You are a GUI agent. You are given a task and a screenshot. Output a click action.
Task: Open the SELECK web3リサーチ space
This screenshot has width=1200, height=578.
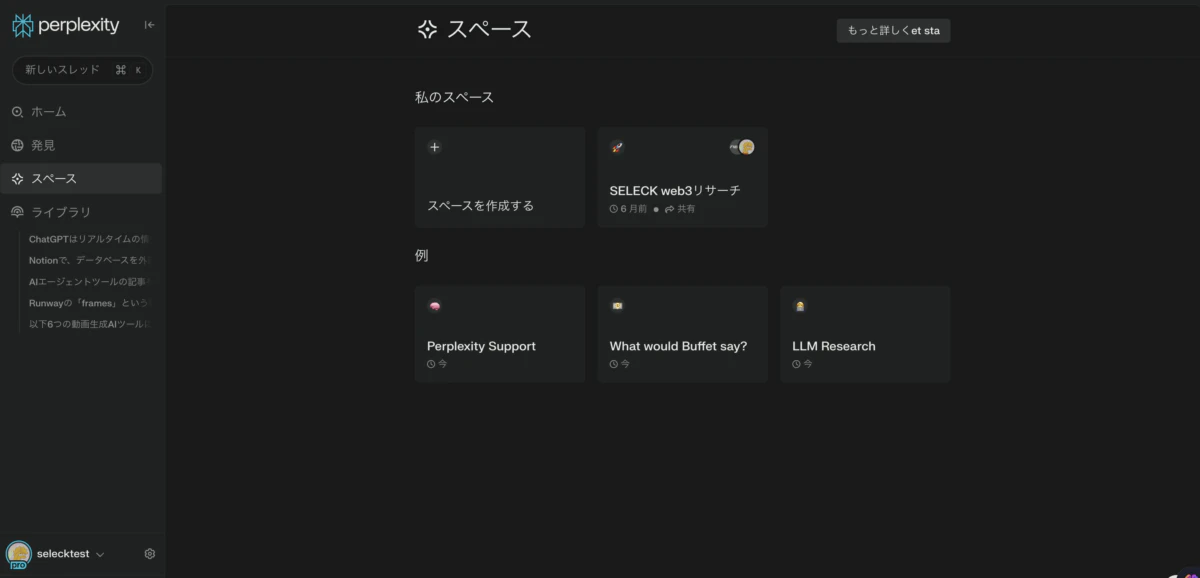click(x=682, y=177)
